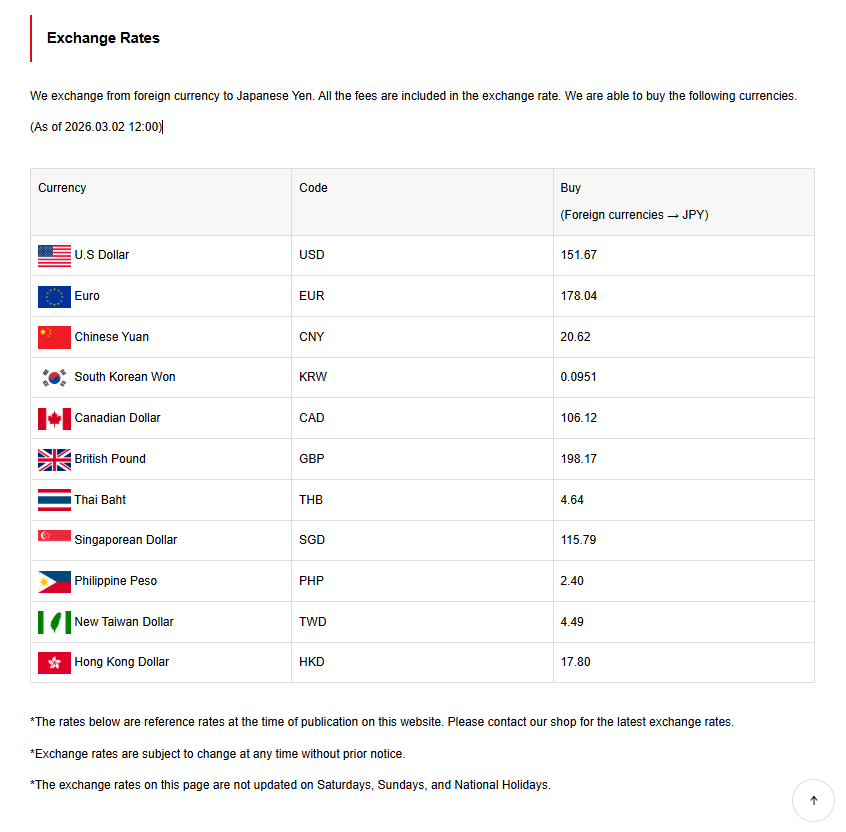The height and width of the screenshot is (832, 846).
Task: Click the Philippine Peso flag icon
Action: (54, 582)
